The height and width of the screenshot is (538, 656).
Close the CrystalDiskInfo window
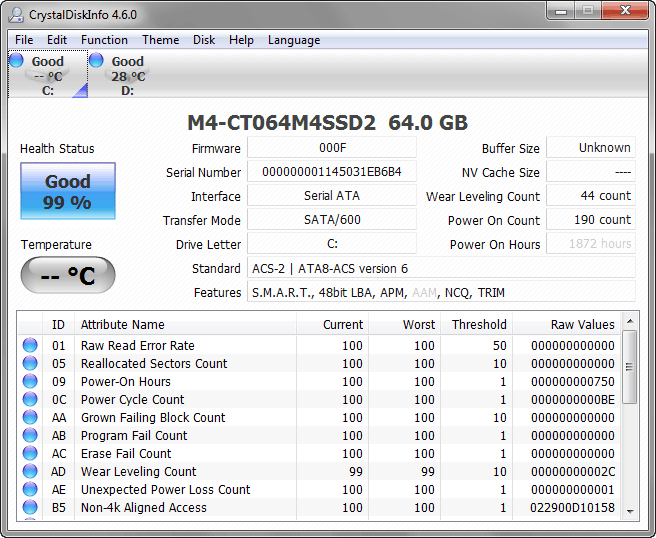[x=625, y=11]
